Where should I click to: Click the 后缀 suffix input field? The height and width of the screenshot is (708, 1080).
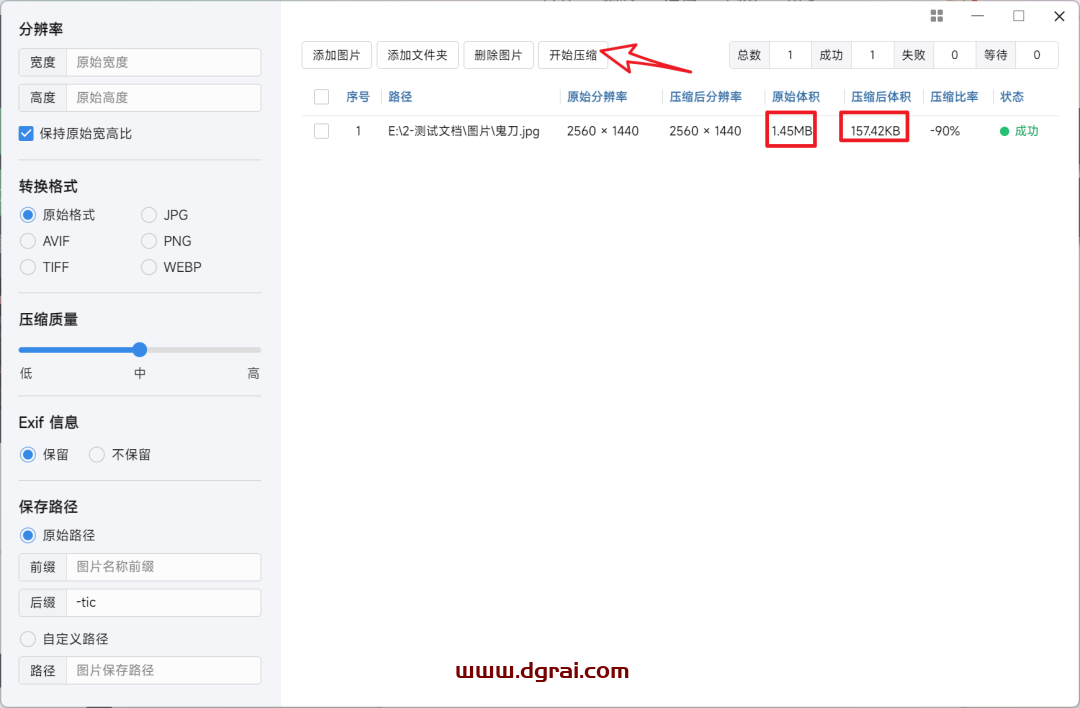tap(162, 603)
